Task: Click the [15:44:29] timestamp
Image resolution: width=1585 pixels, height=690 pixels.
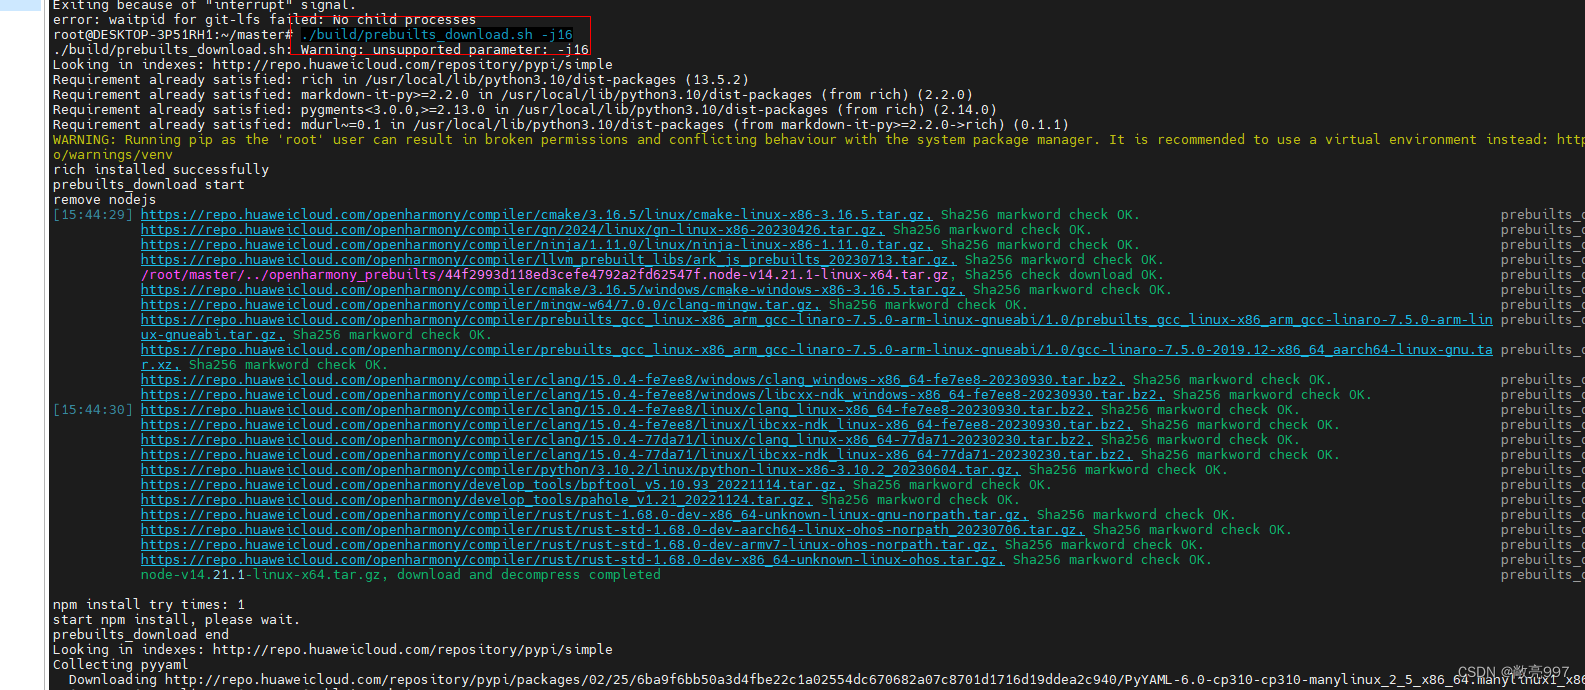Action: (x=93, y=215)
